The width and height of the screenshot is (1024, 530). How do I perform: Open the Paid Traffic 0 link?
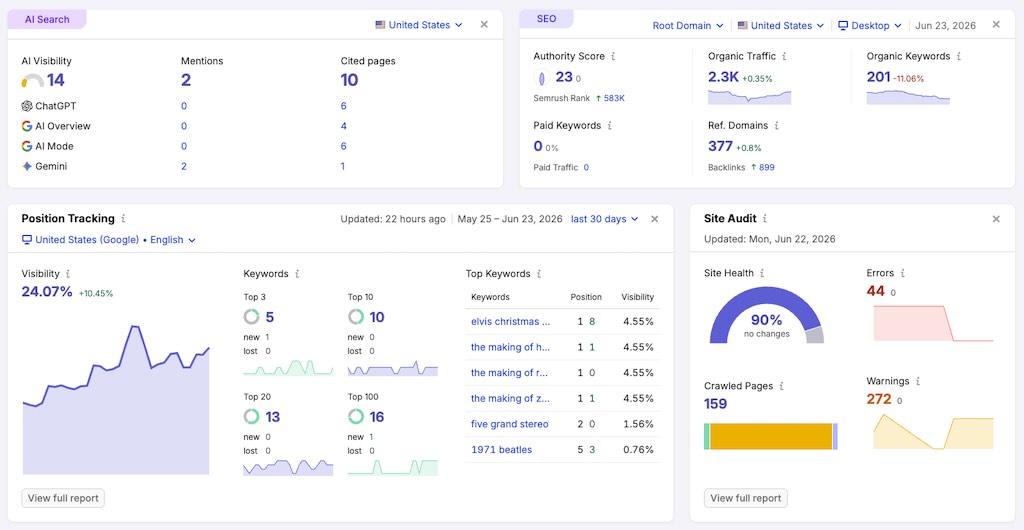coord(586,168)
